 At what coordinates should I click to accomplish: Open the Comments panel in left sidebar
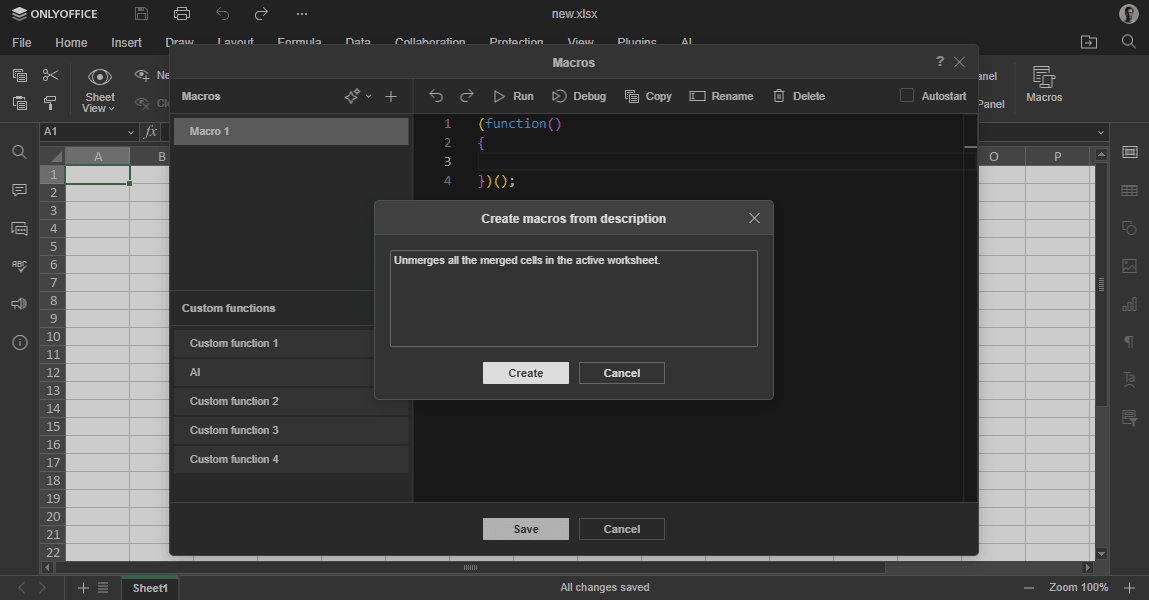(x=20, y=190)
